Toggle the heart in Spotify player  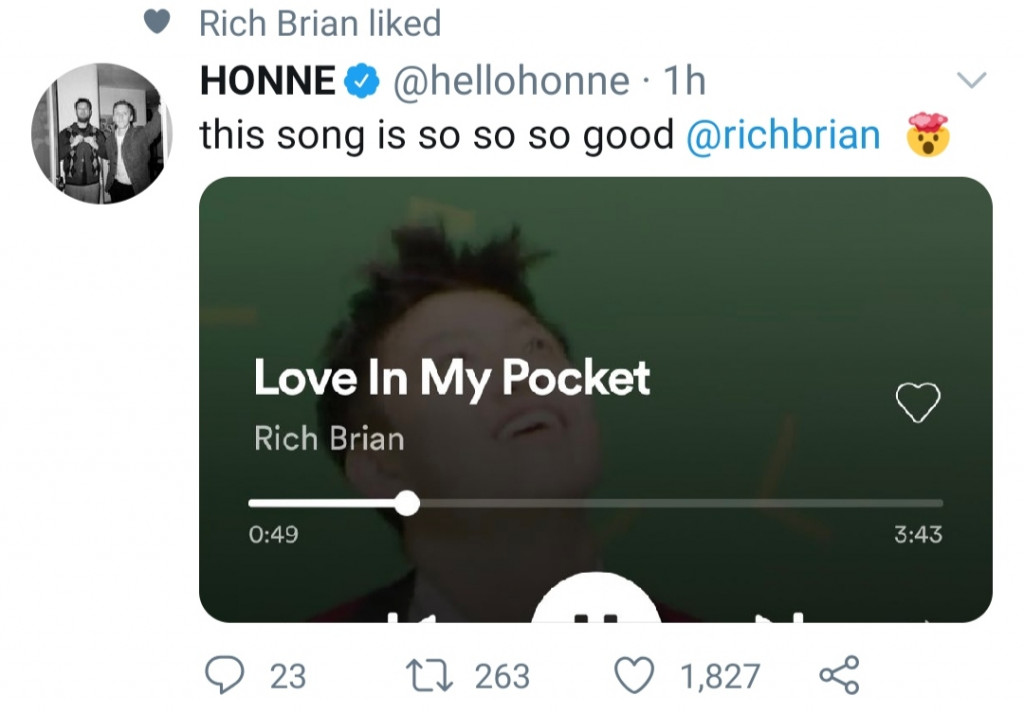(x=917, y=403)
